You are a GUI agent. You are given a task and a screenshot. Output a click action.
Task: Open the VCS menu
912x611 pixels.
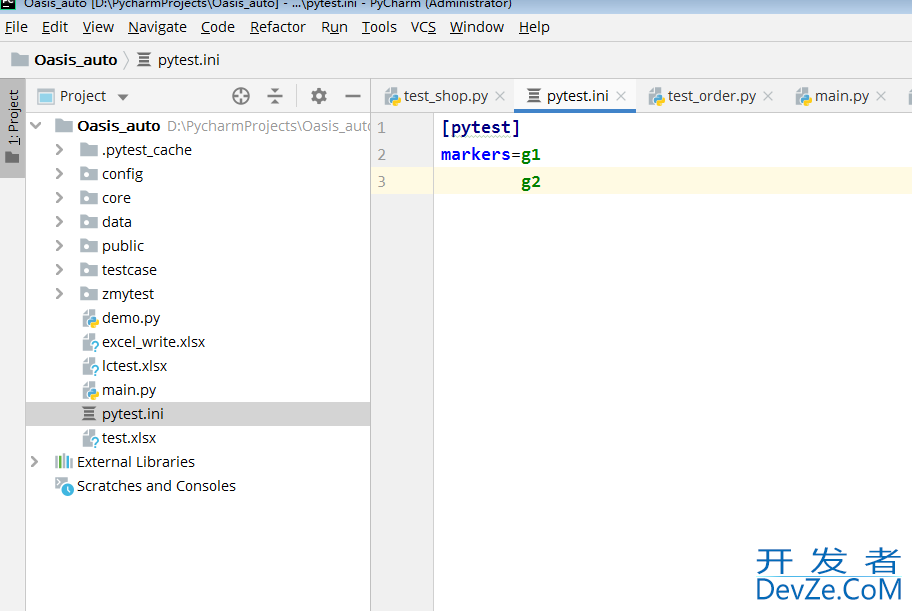coord(423,27)
